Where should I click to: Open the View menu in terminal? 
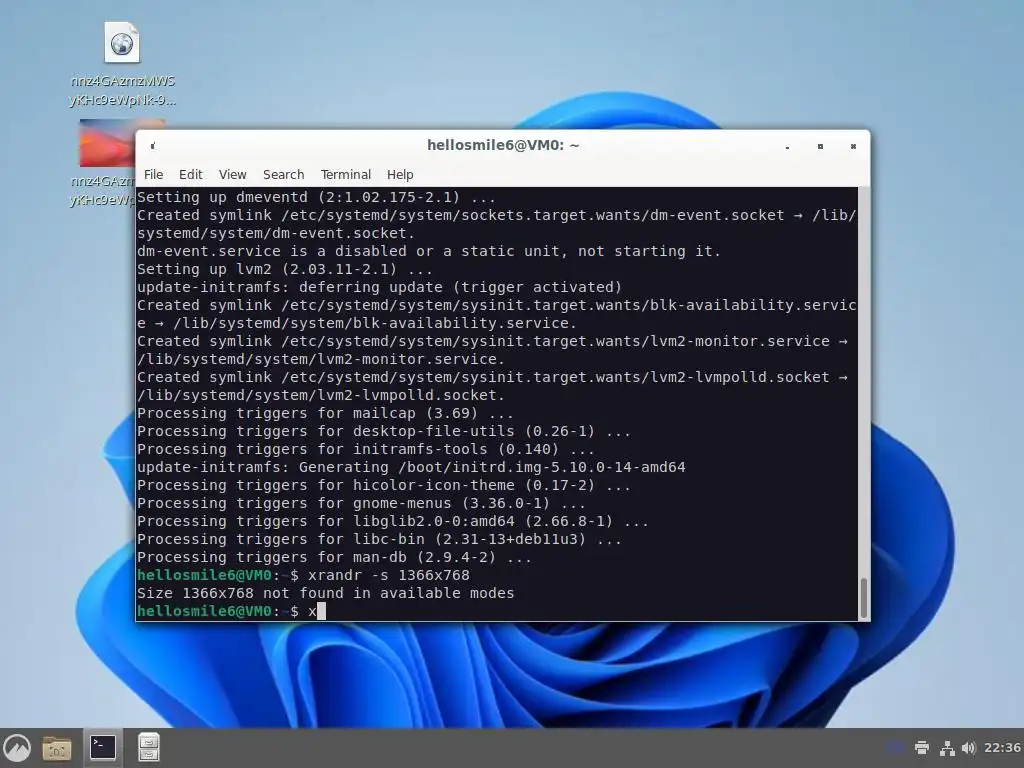[x=232, y=174]
